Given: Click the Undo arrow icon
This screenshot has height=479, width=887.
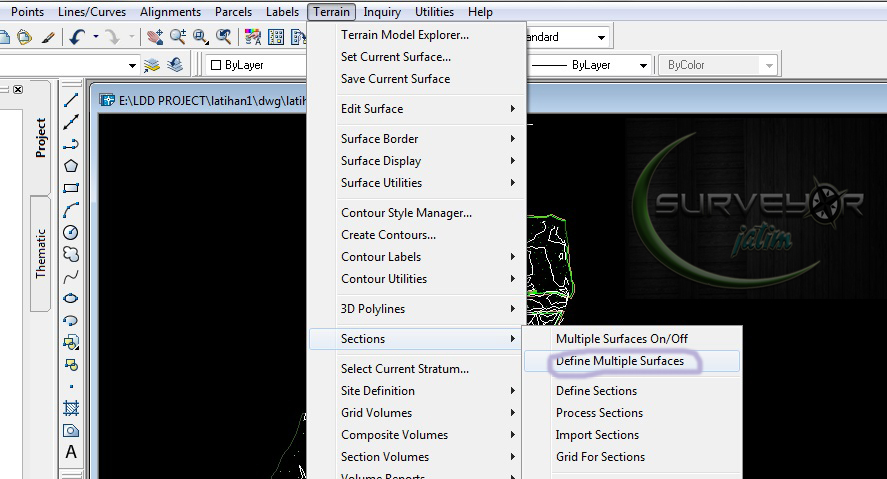Looking at the screenshot, I should pos(77,37).
